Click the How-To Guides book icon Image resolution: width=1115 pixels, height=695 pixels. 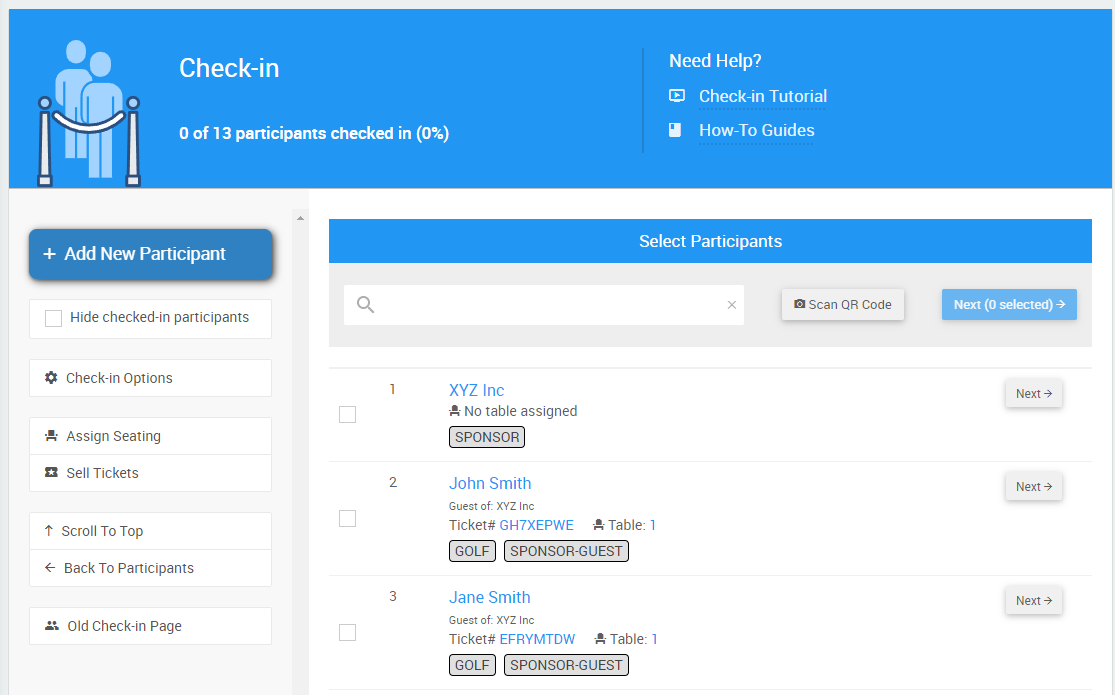(676, 130)
